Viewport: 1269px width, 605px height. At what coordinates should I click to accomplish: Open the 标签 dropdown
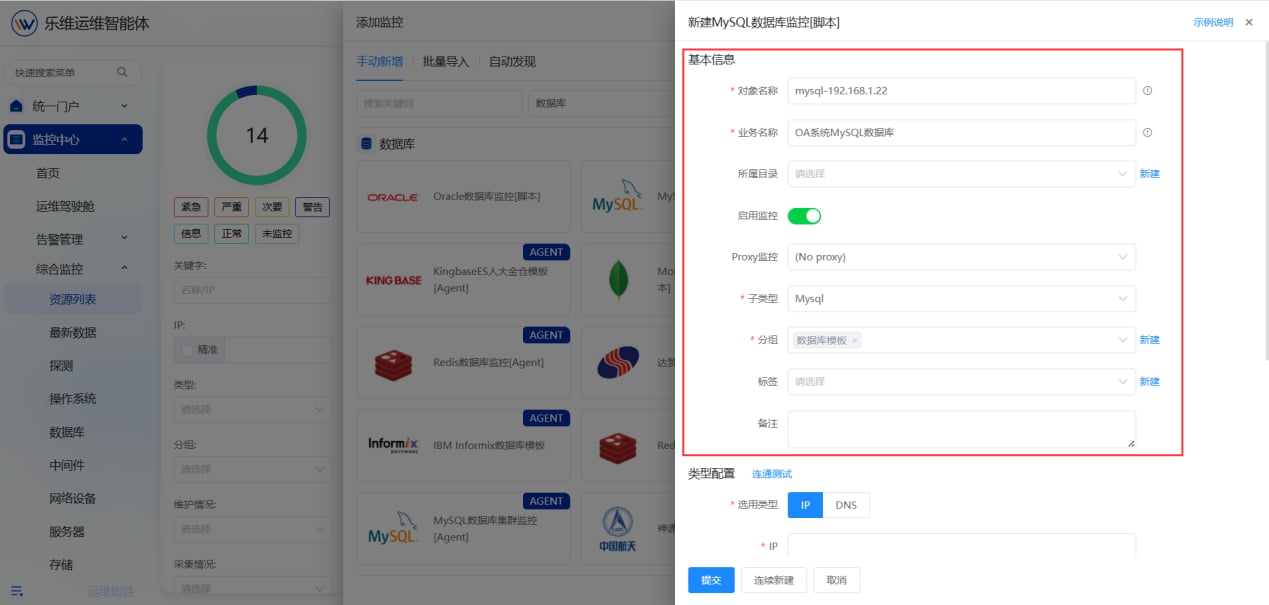(961, 381)
